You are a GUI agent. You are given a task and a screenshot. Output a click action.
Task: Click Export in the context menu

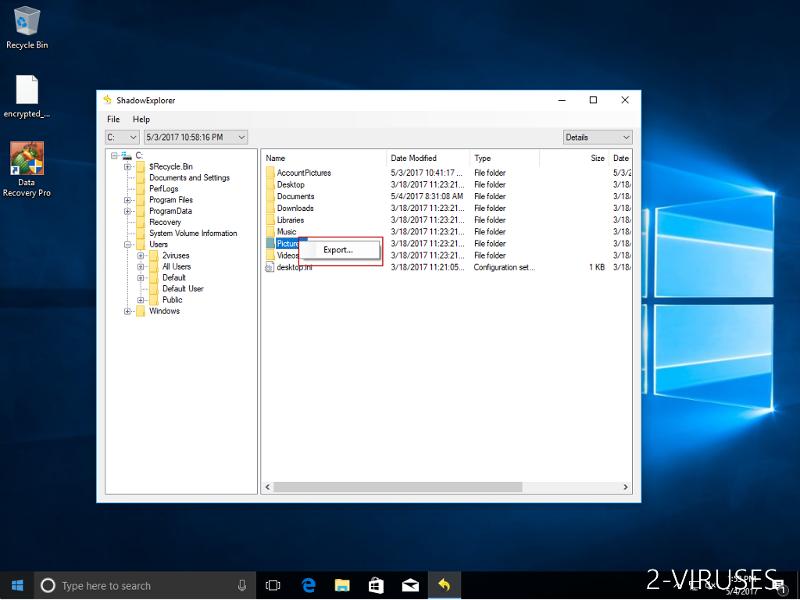(338, 250)
